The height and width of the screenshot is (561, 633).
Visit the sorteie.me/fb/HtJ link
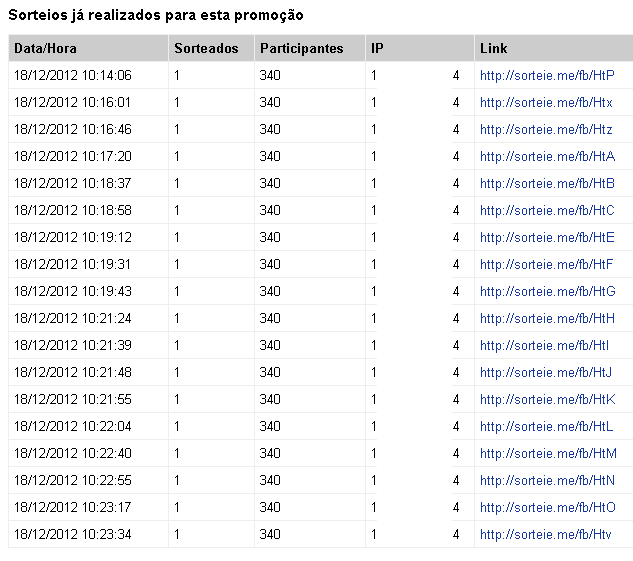[545, 372]
